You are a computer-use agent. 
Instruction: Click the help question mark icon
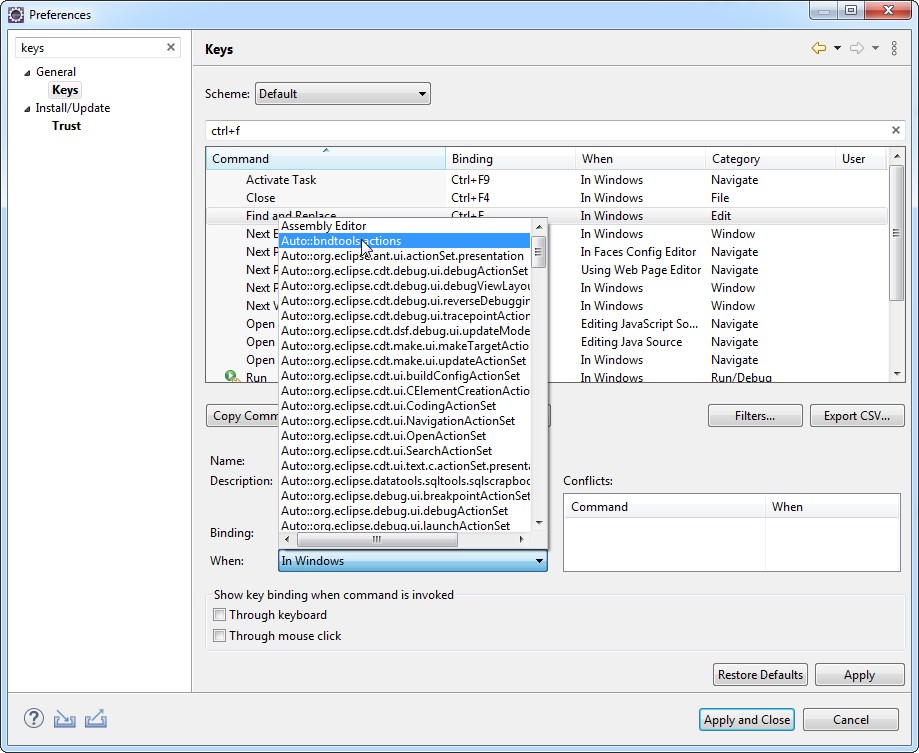33,718
